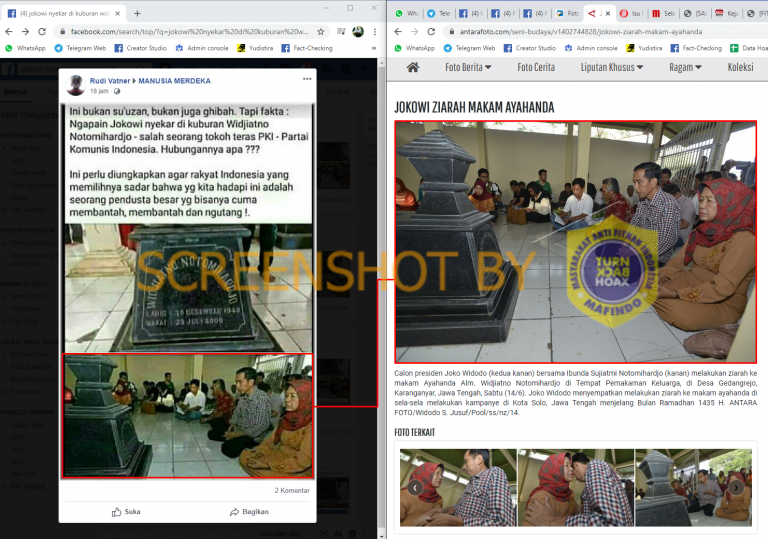
Task: Open the Admin console bookmark in the right window
Action: 591,48
